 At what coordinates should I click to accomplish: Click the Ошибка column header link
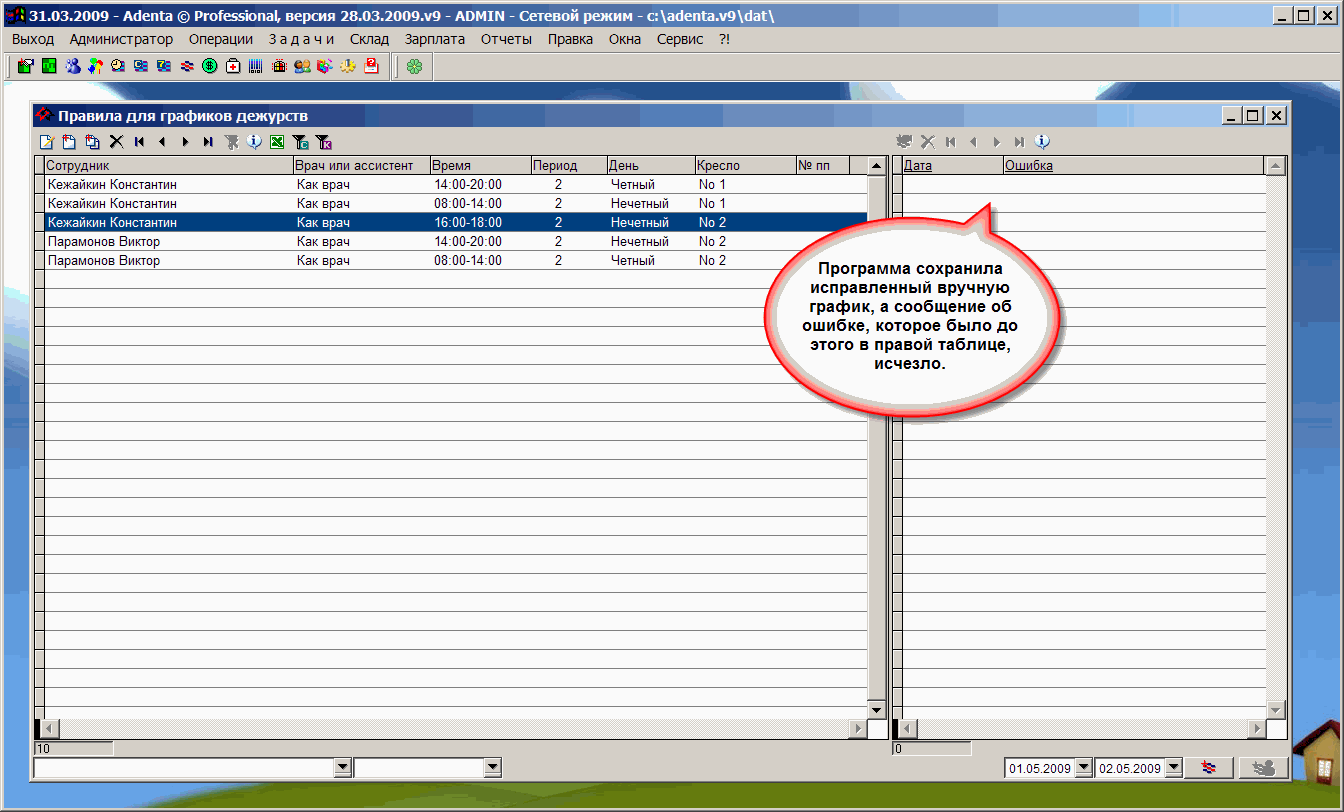(1028, 166)
